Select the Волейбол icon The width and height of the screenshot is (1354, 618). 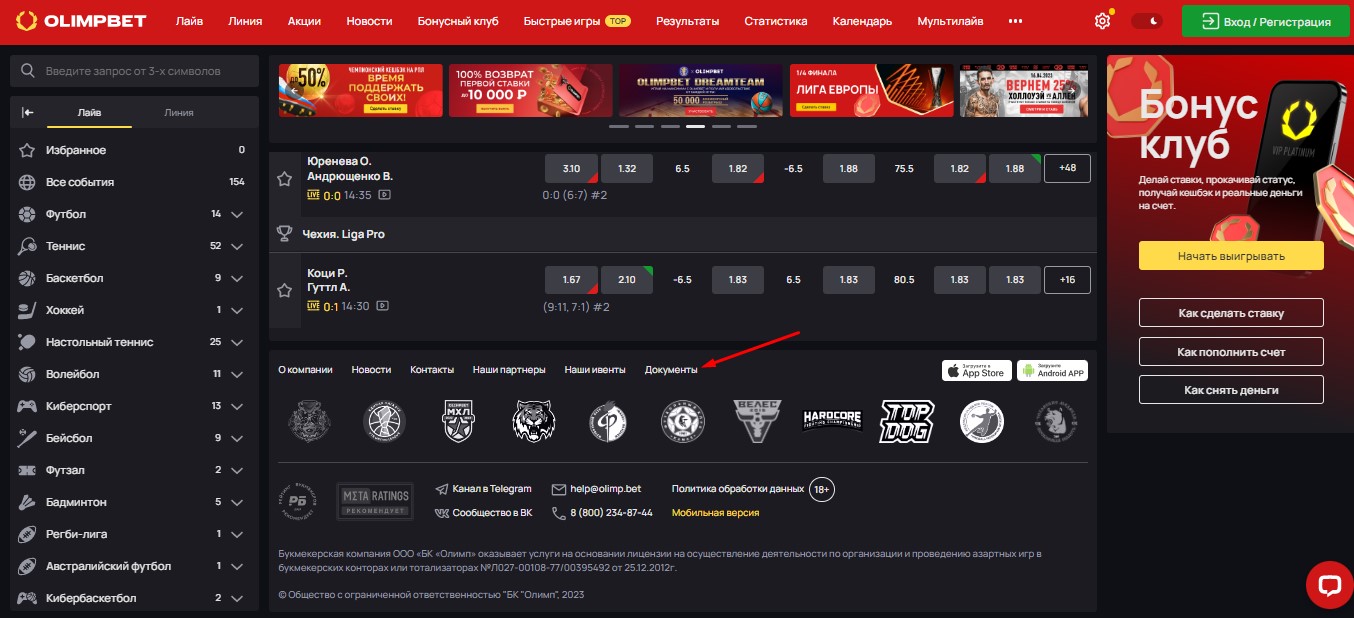pyautogui.click(x=28, y=374)
